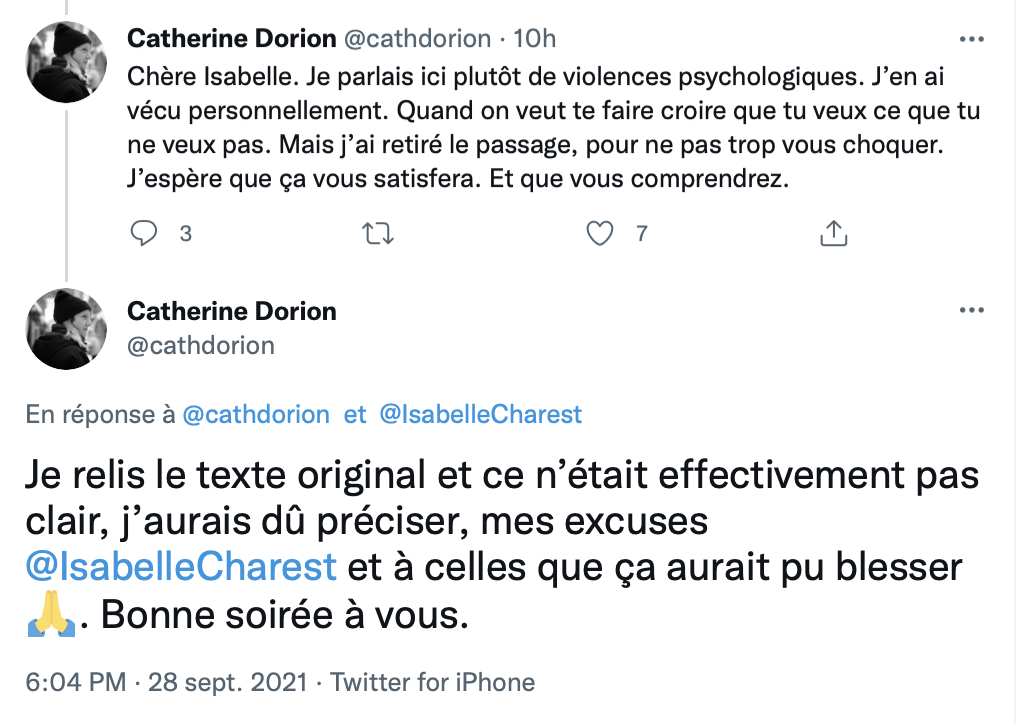Open the share icon on first tweet

(834, 233)
